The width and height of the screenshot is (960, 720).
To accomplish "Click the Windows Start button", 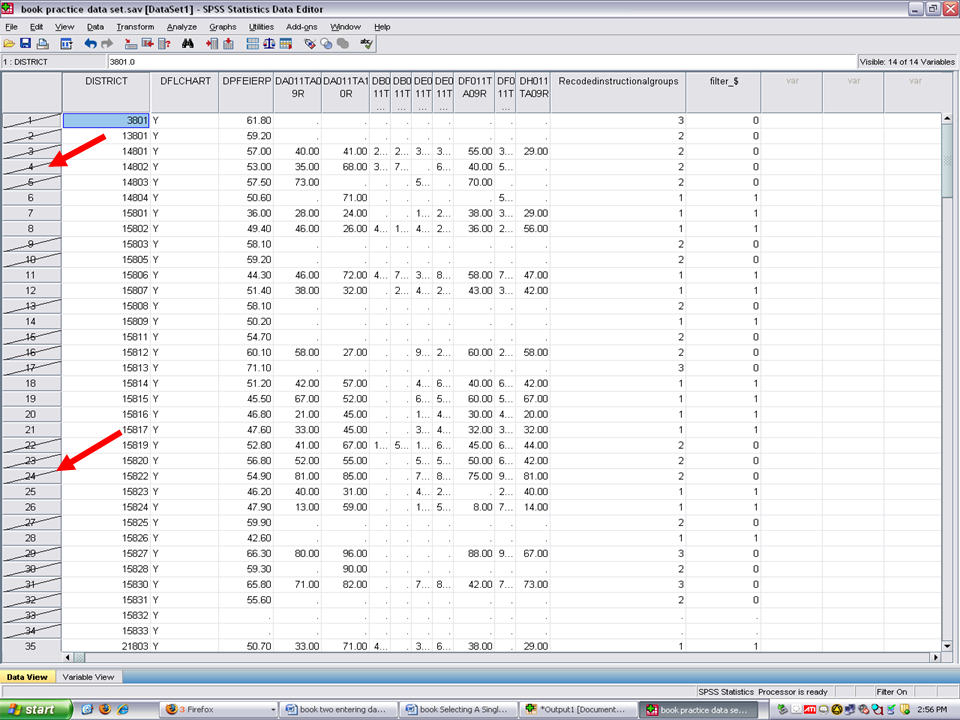I will [x=36, y=709].
